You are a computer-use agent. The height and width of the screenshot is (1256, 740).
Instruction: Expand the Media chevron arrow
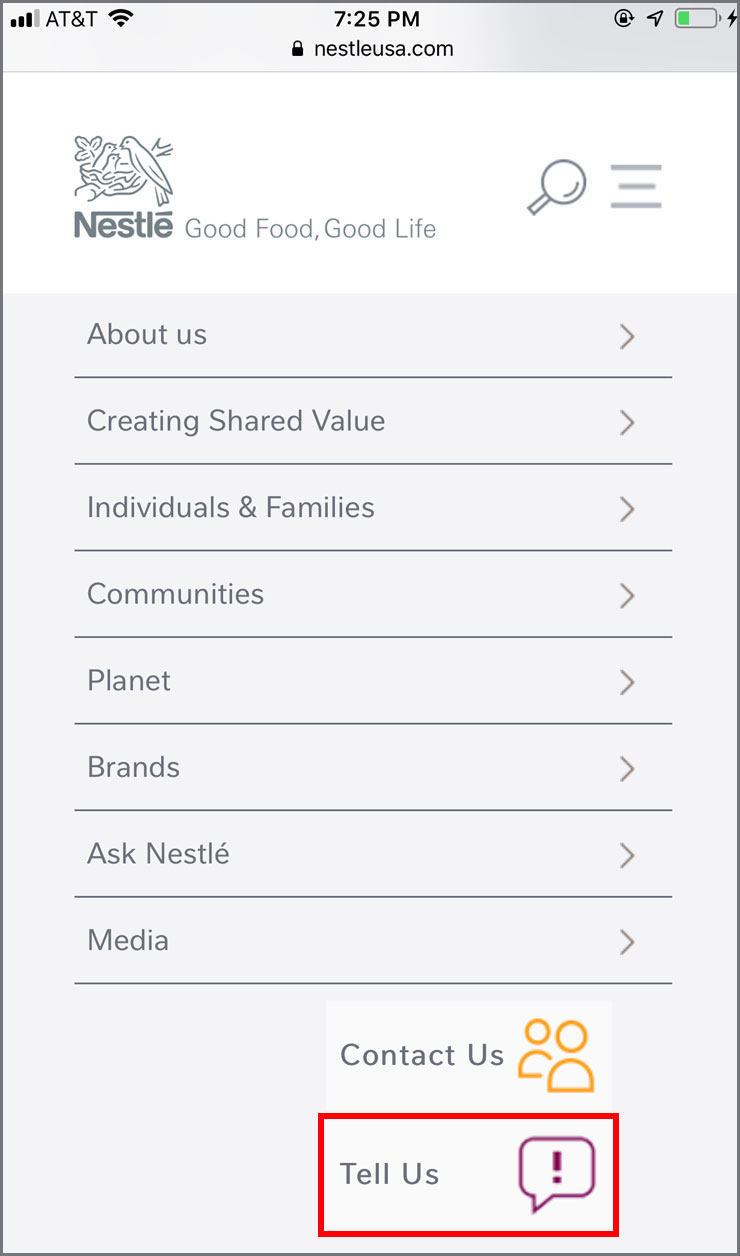(627, 942)
